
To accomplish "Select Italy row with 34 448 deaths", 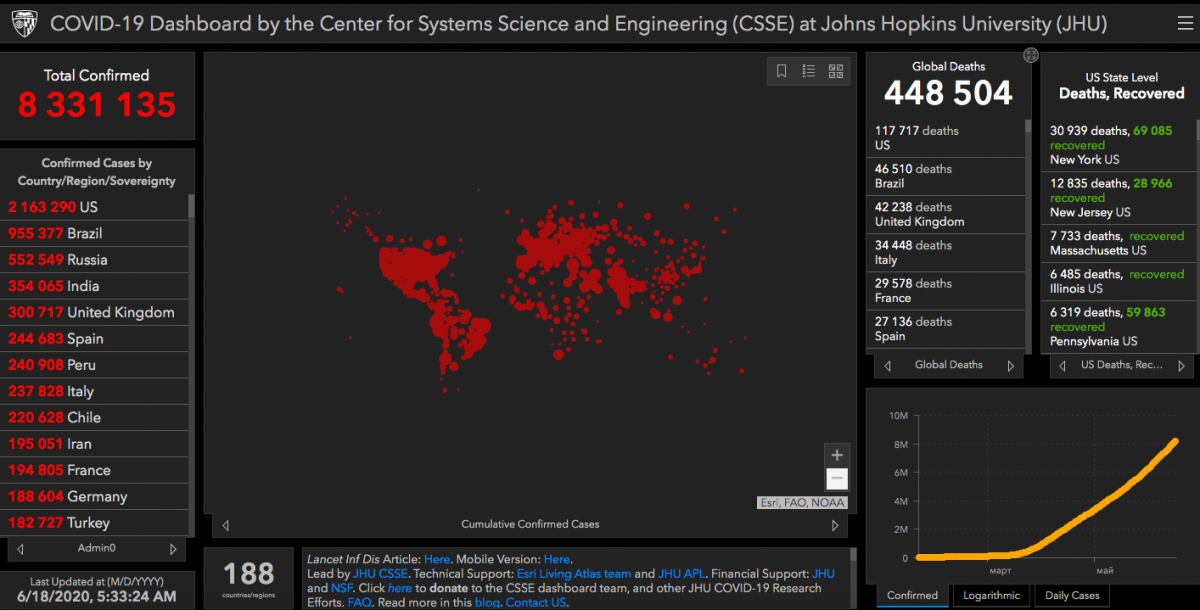I will [945, 252].
